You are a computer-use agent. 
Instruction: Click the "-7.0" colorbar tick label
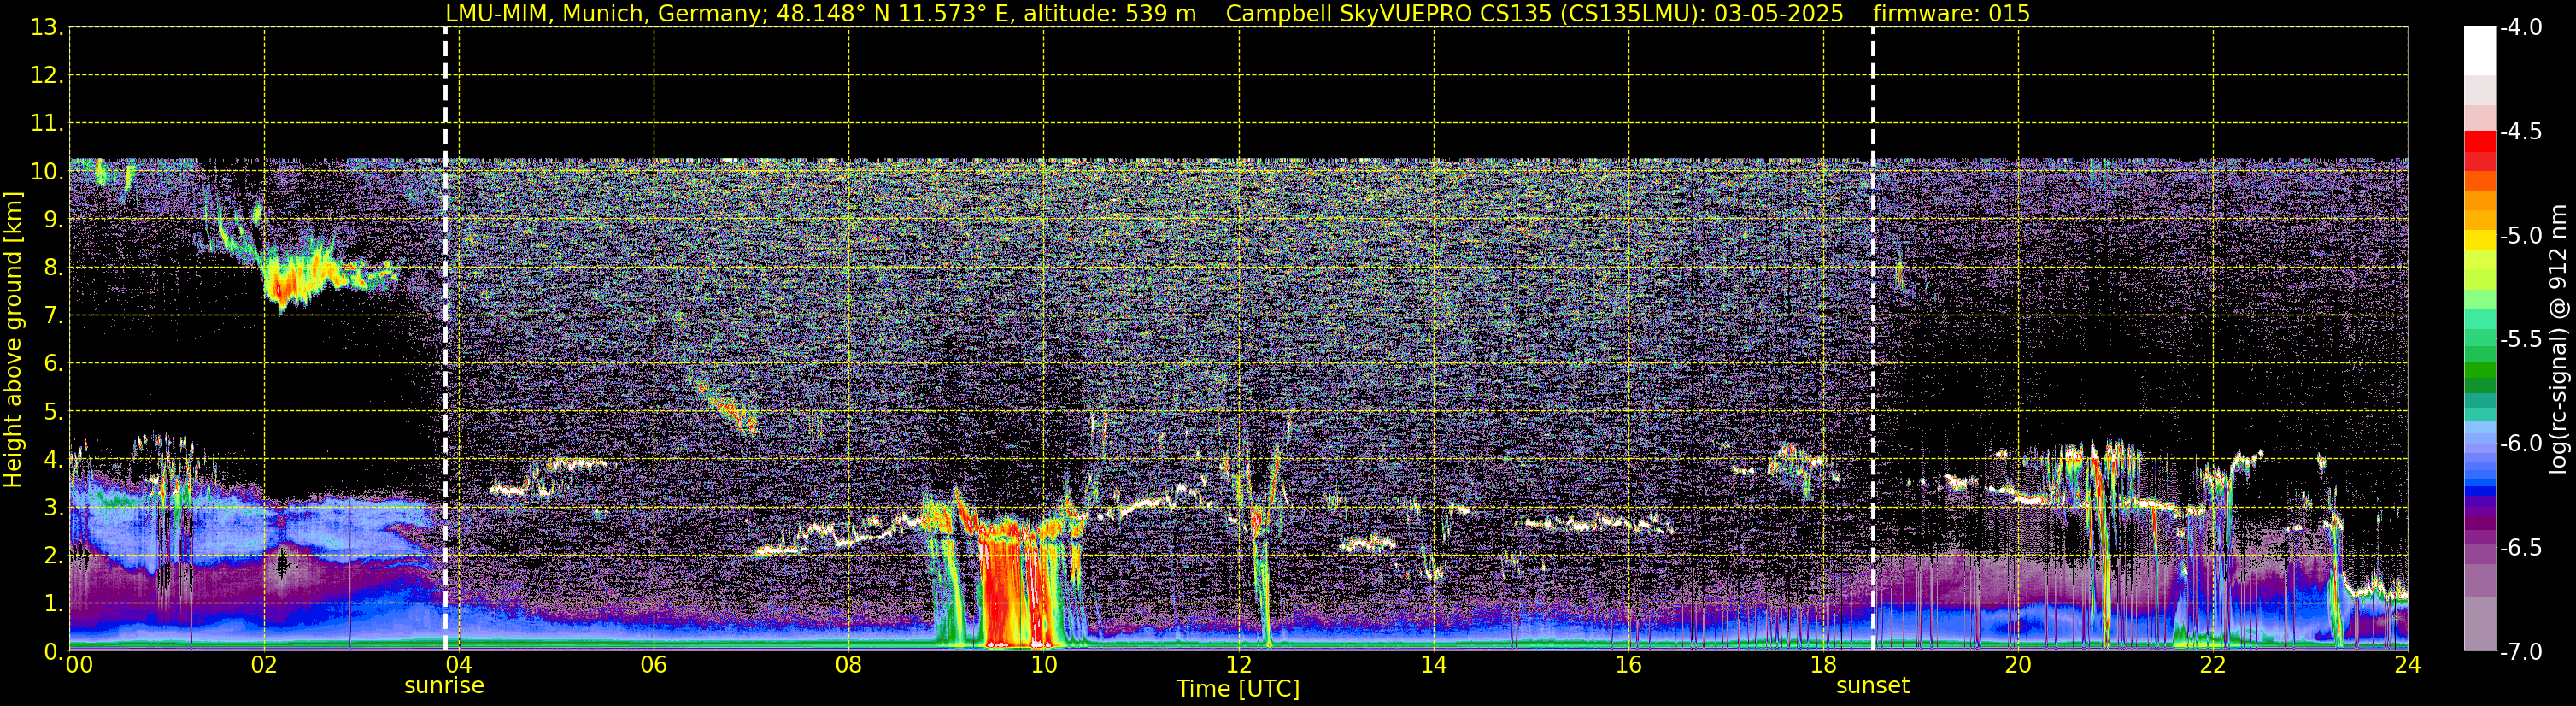click(x=2520, y=652)
